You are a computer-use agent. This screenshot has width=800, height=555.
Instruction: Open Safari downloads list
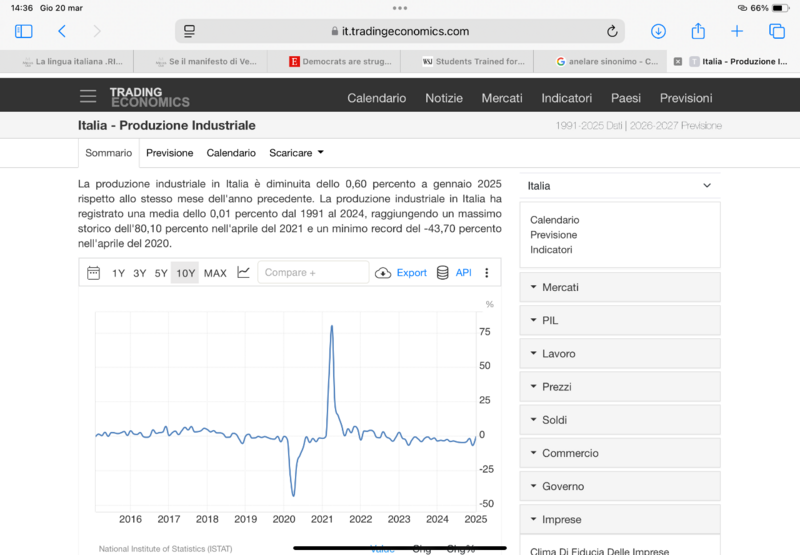tap(658, 32)
